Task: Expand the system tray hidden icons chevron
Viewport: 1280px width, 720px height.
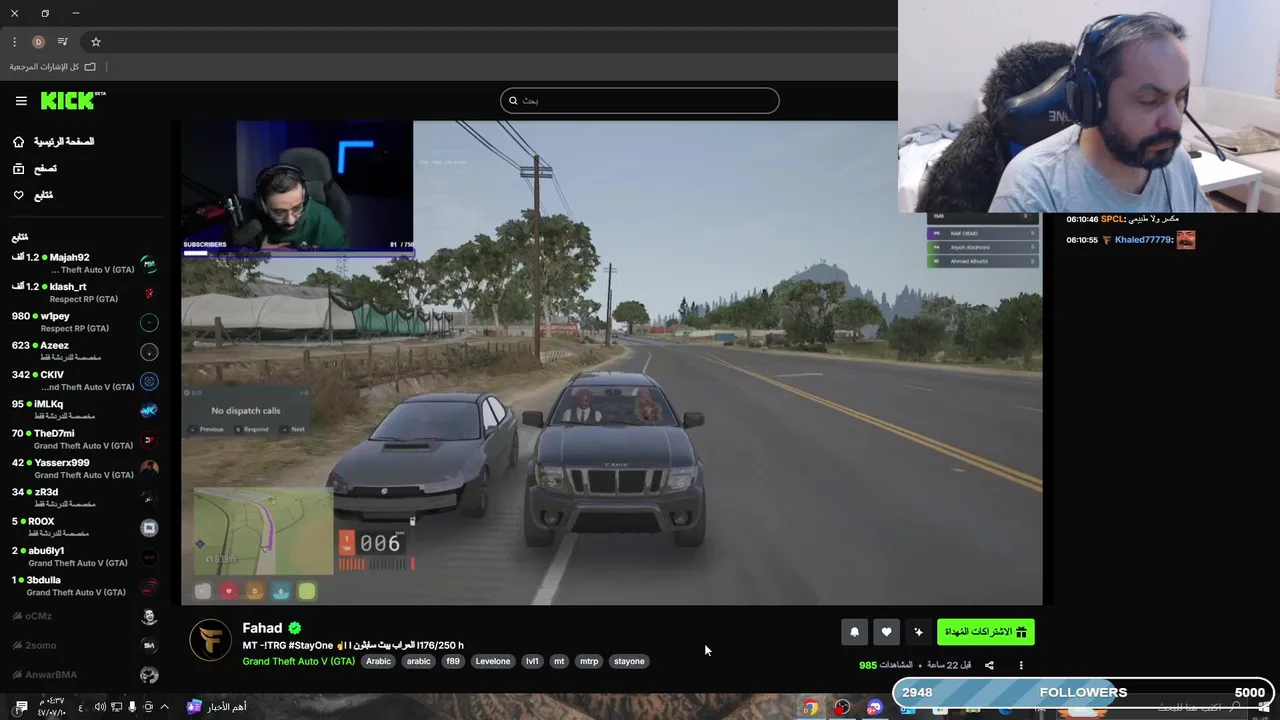Action: coord(164,707)
